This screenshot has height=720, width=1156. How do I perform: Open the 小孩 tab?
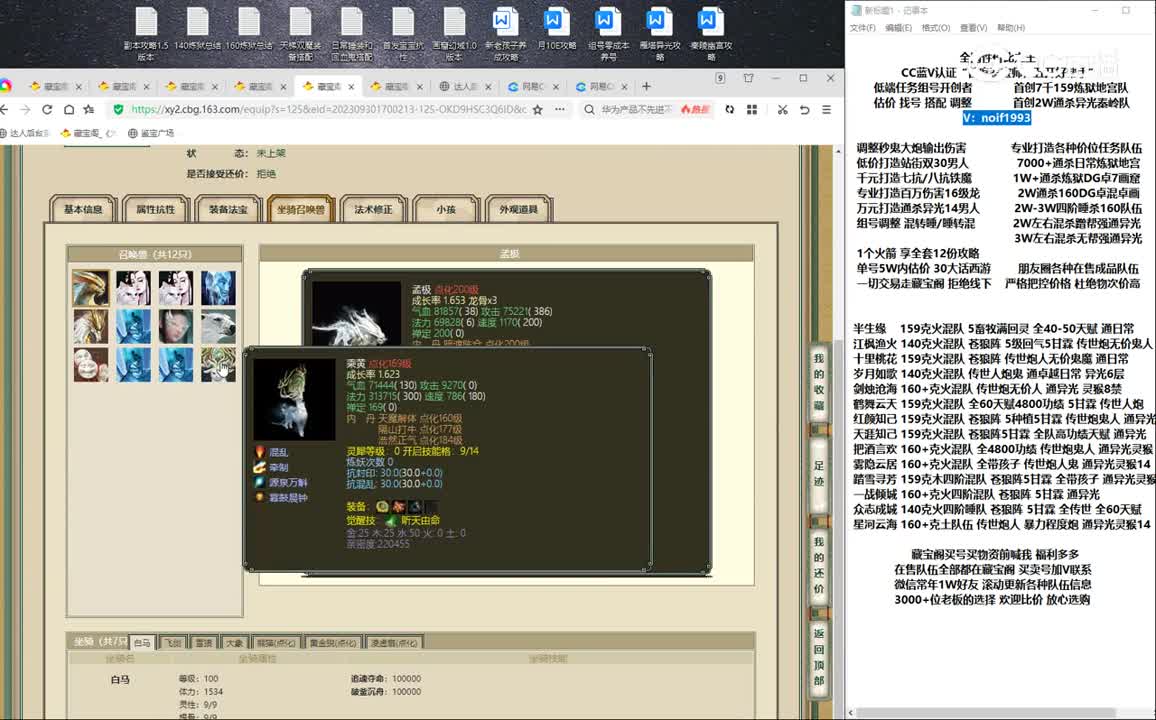pyautogui.click(x=446, y=209)
